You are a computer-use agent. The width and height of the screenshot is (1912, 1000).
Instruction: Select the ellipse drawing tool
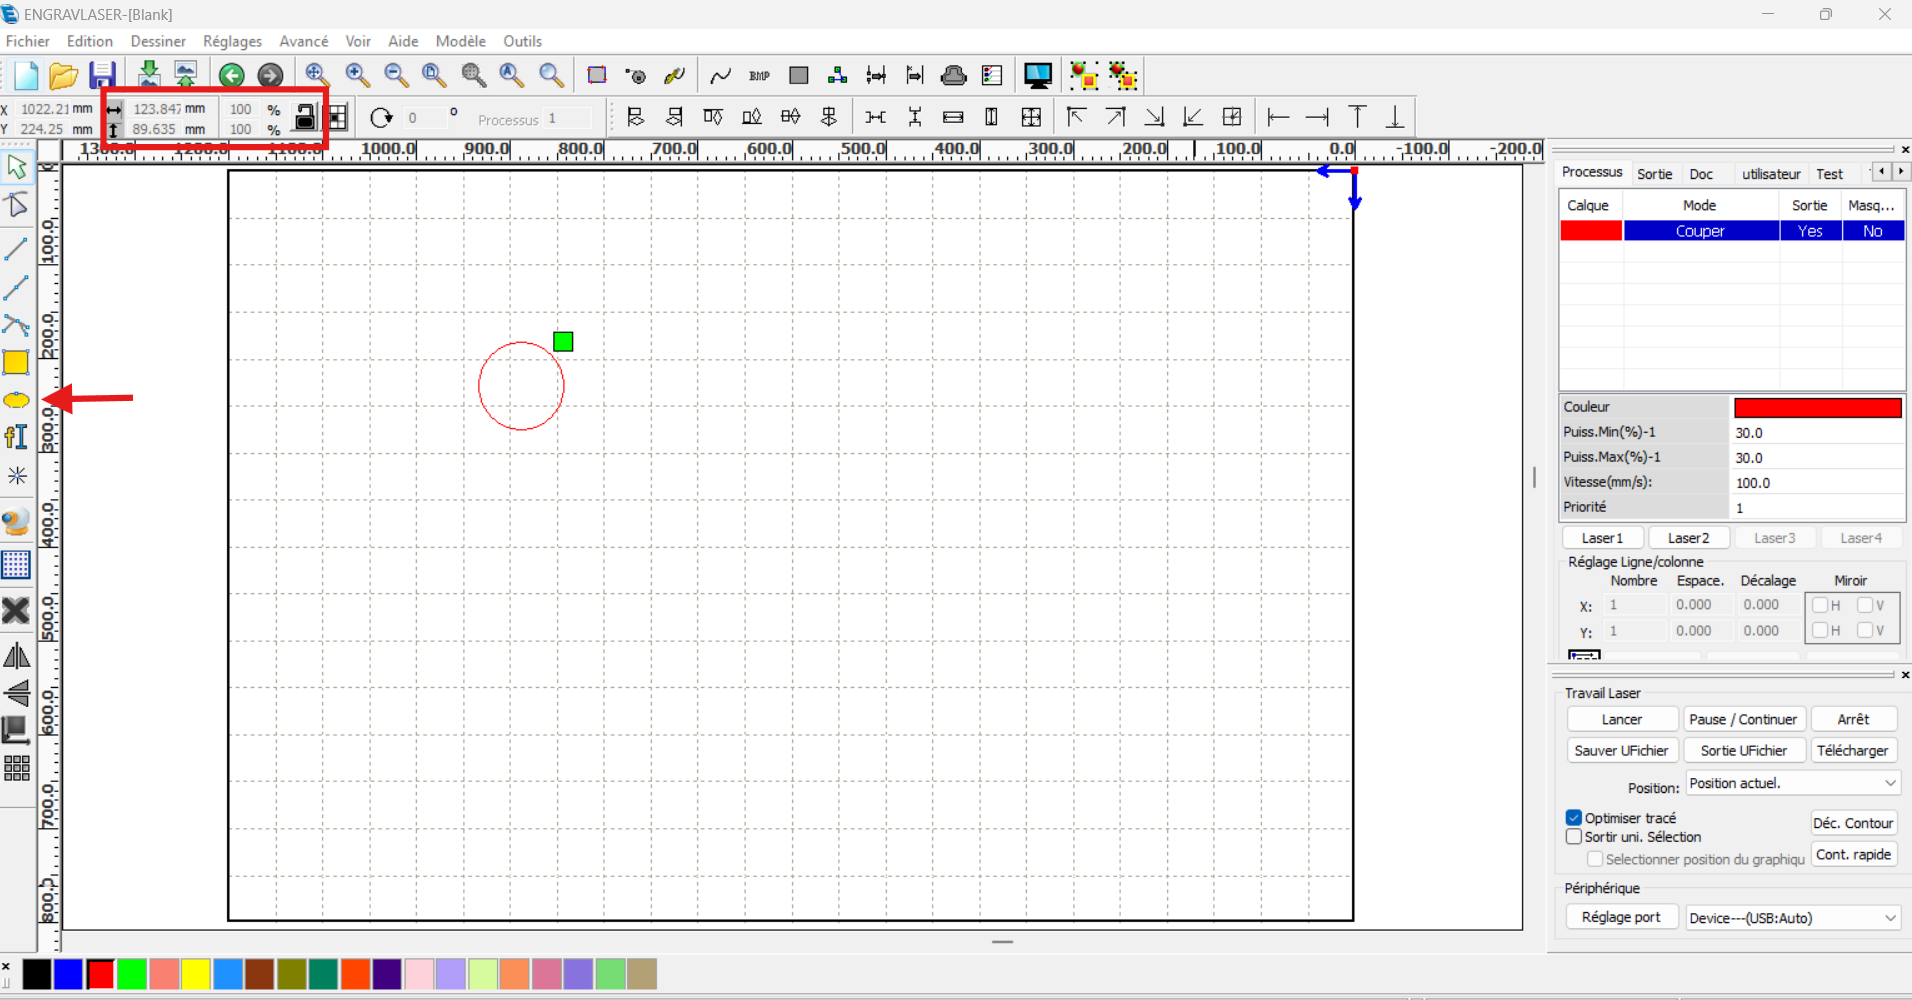16,400
